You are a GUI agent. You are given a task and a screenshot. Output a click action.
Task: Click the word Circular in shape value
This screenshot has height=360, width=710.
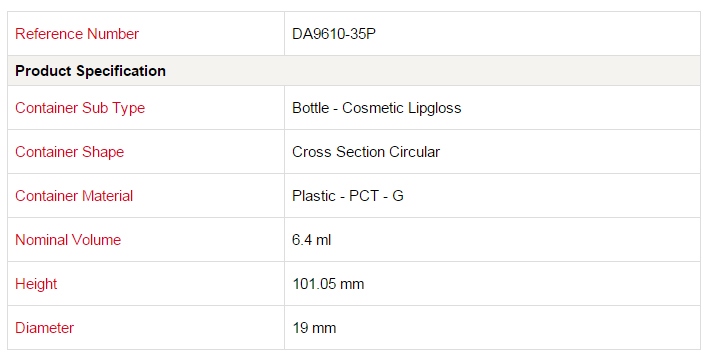[x=414, y=152]
